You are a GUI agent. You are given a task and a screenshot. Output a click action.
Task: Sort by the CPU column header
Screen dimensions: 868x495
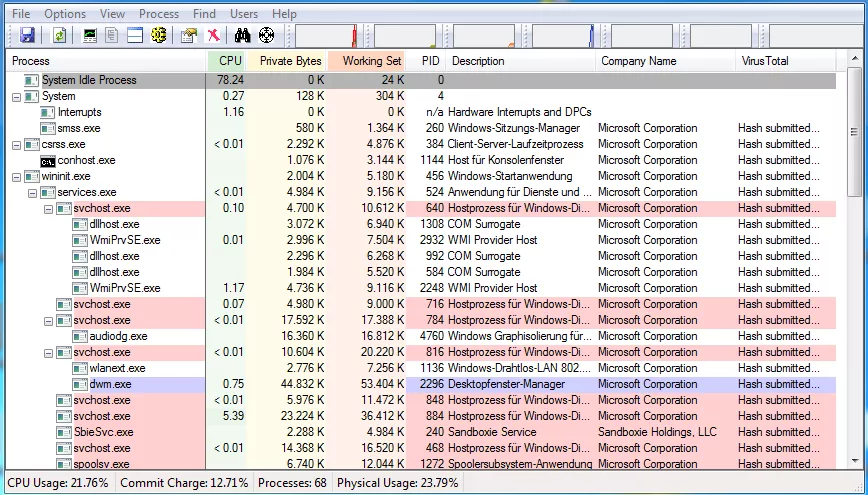tap(229, 61)
